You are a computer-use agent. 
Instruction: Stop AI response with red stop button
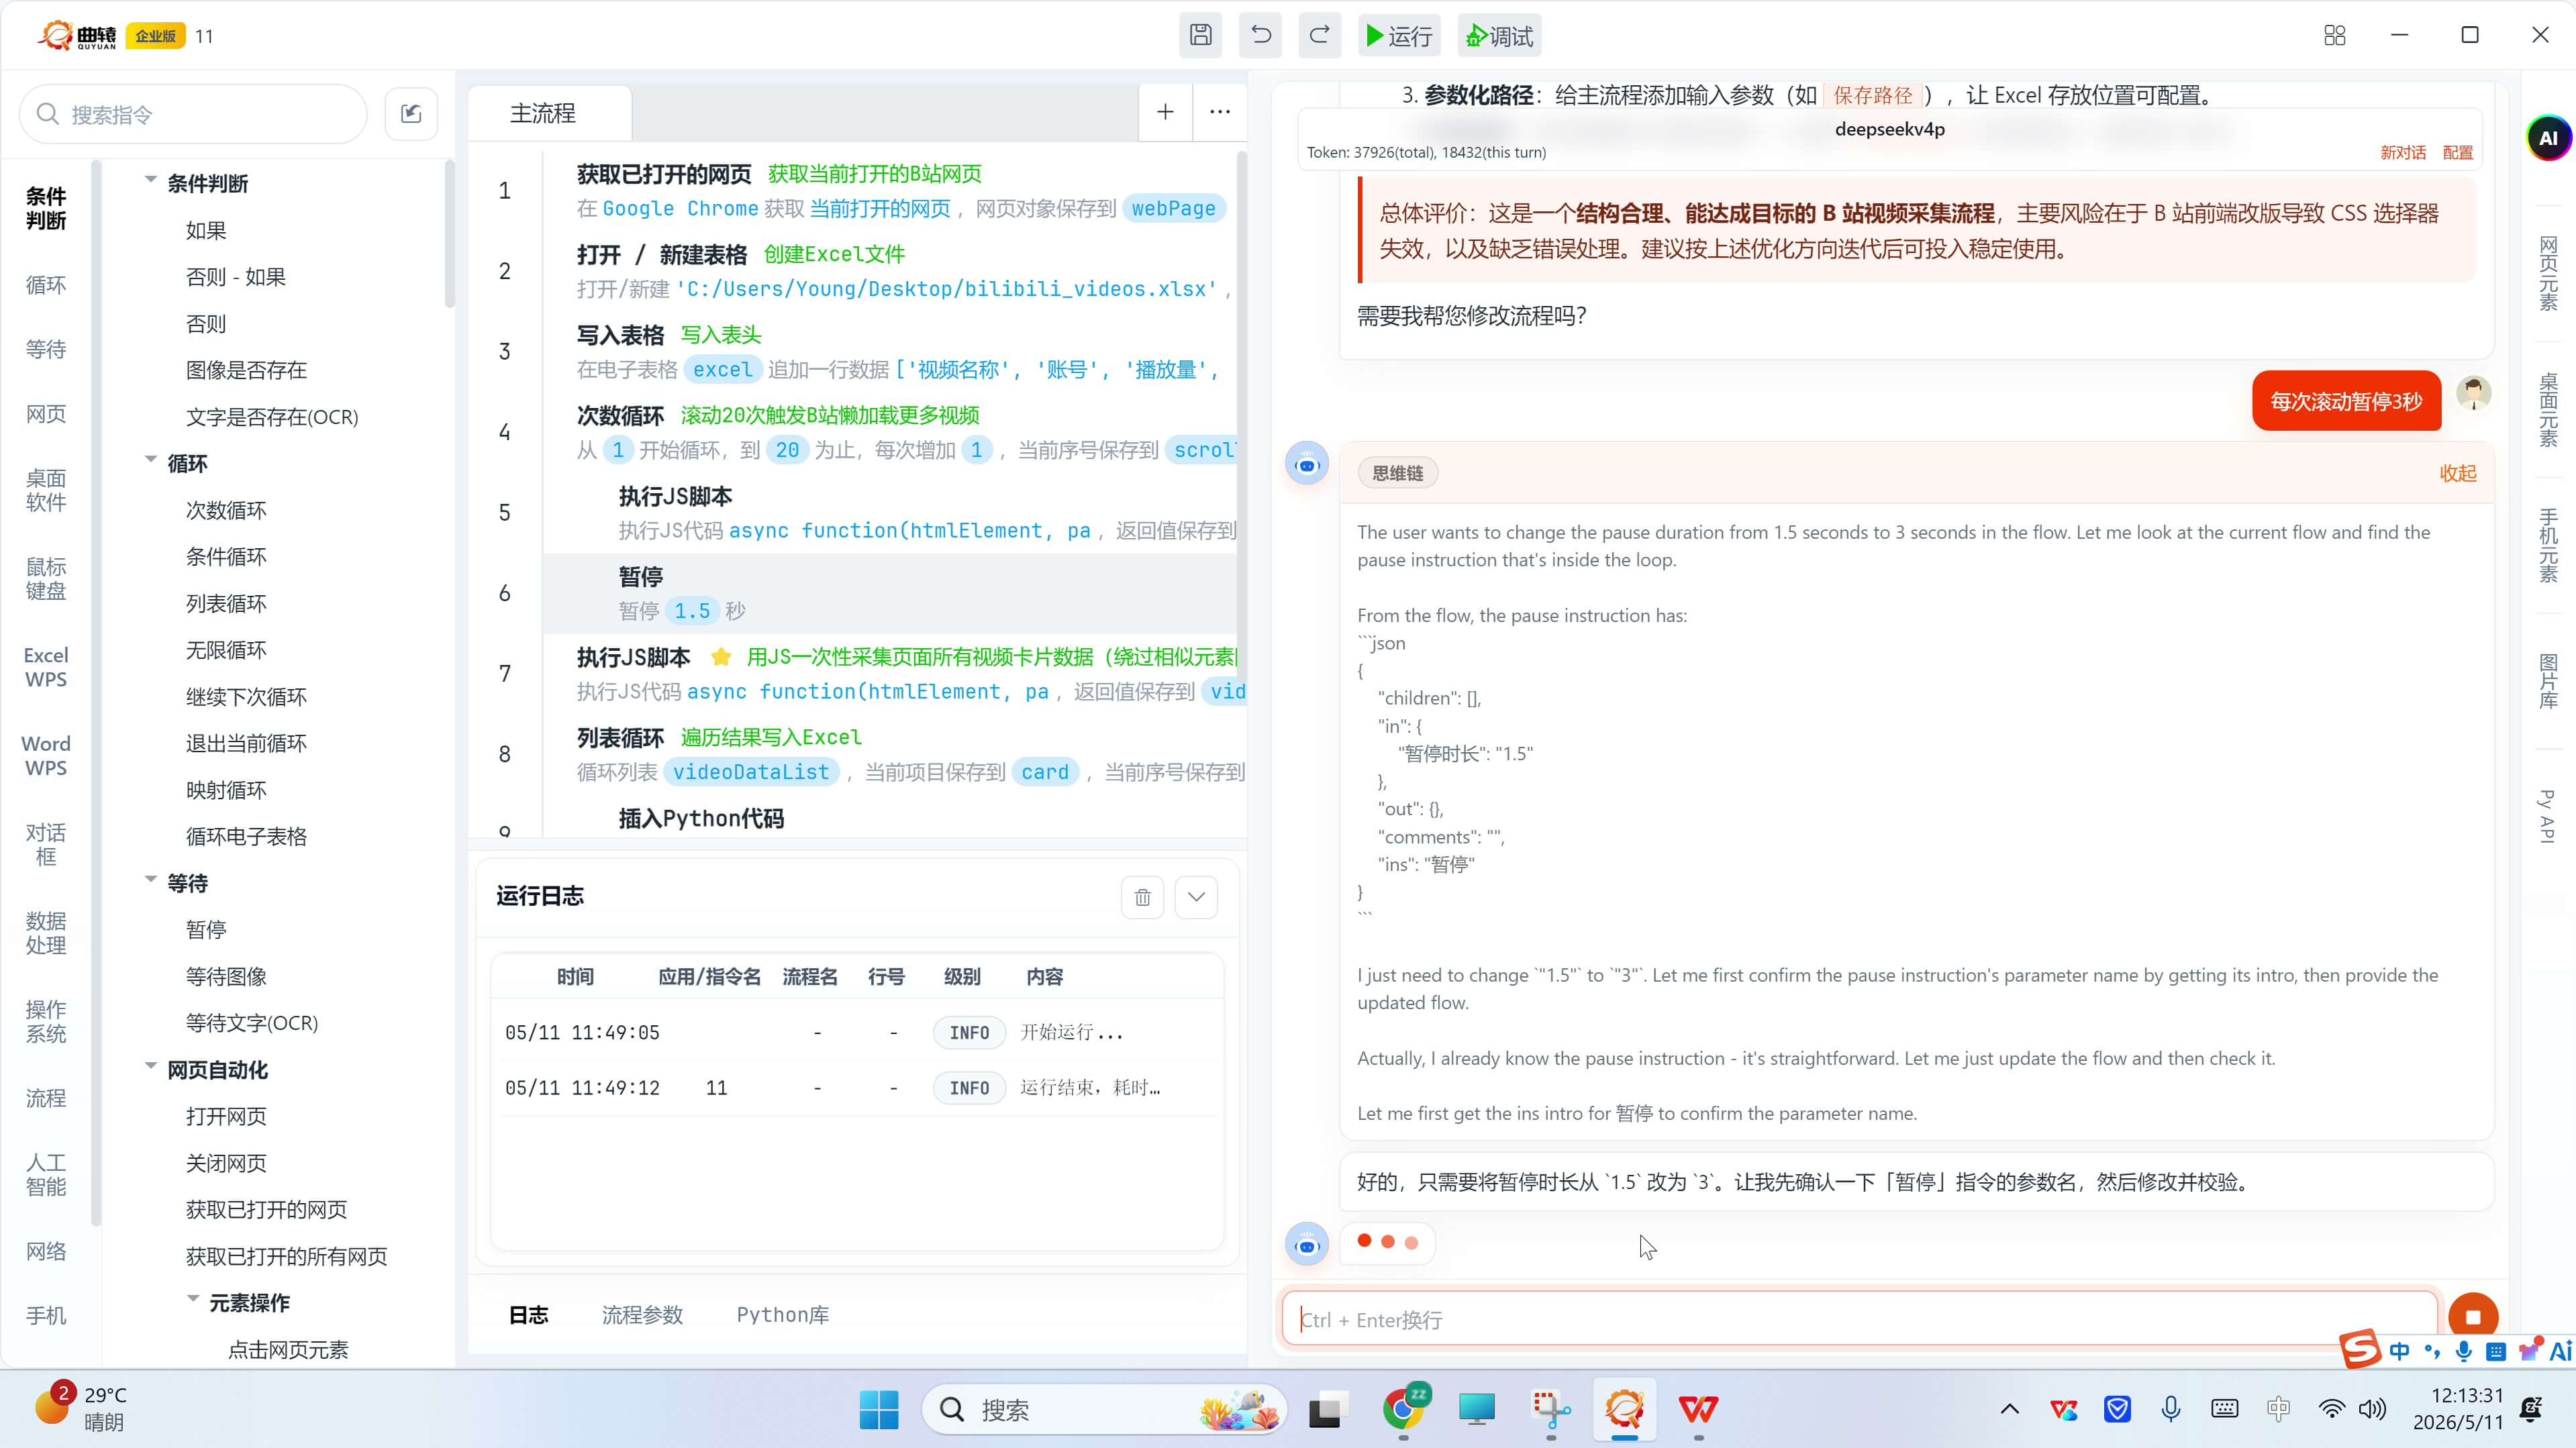point(2473,1317)
